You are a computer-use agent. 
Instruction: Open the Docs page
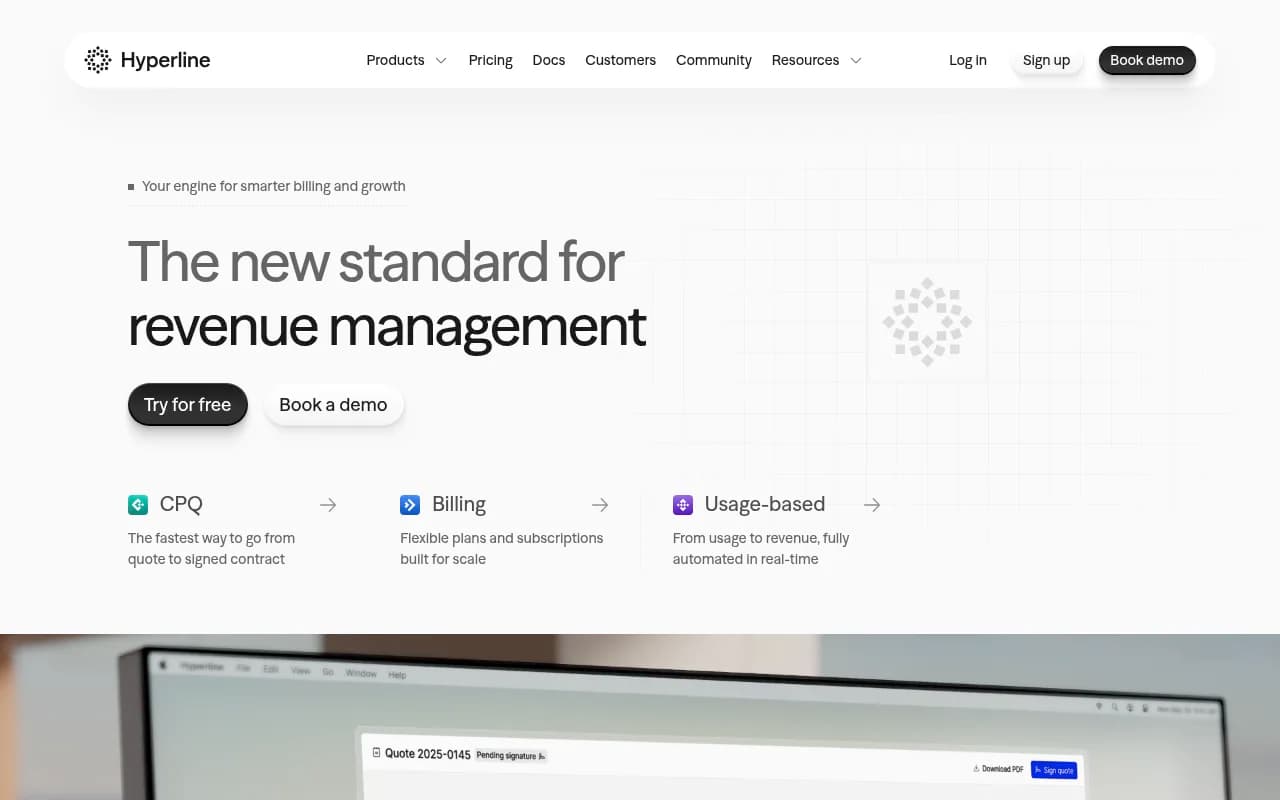[549, 60]
